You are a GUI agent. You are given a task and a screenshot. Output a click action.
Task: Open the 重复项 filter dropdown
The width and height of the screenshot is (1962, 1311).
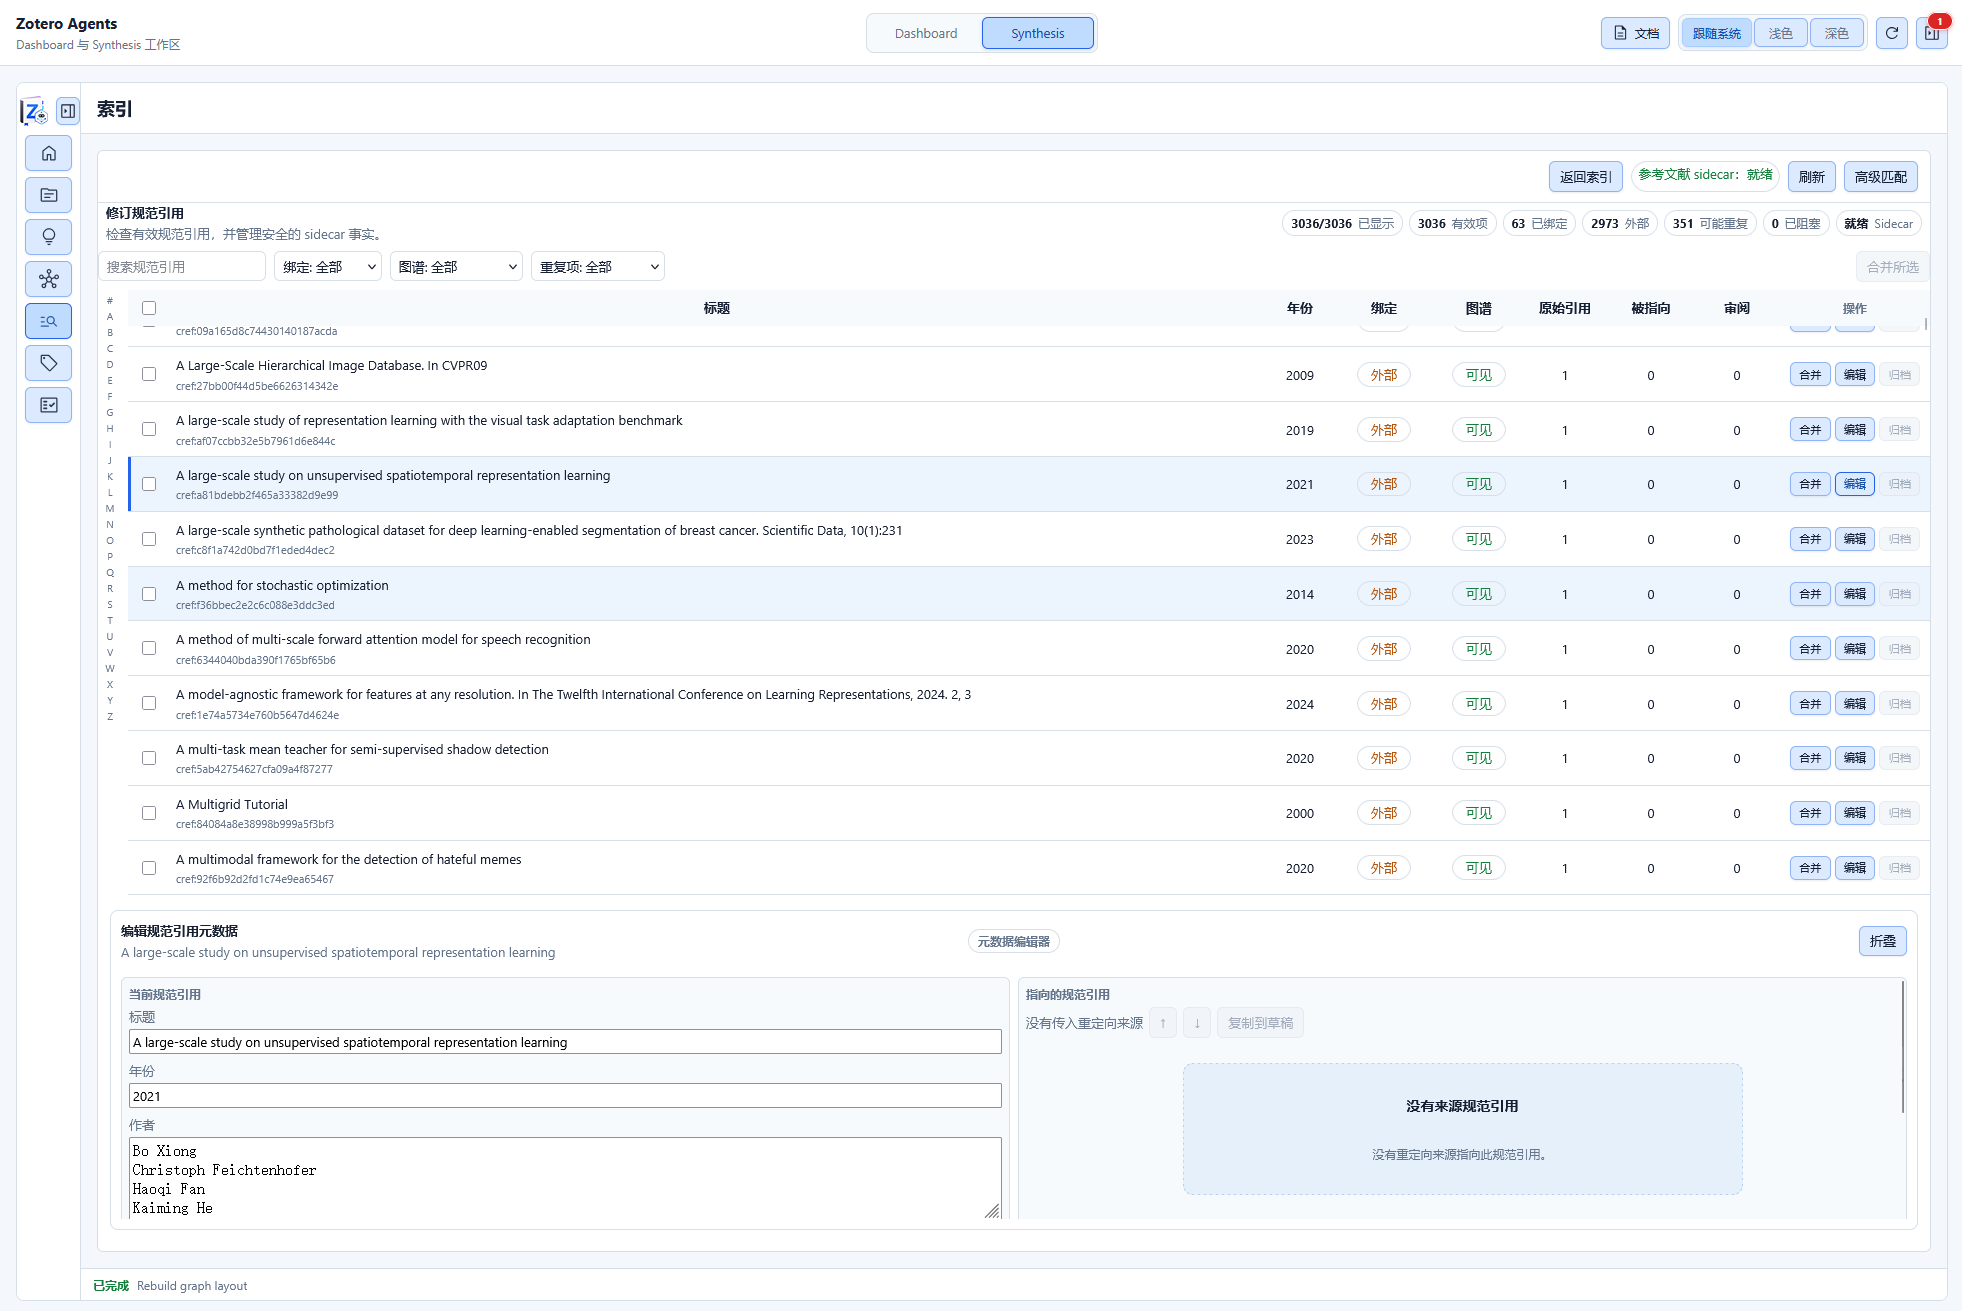click(x=597, y=267)
